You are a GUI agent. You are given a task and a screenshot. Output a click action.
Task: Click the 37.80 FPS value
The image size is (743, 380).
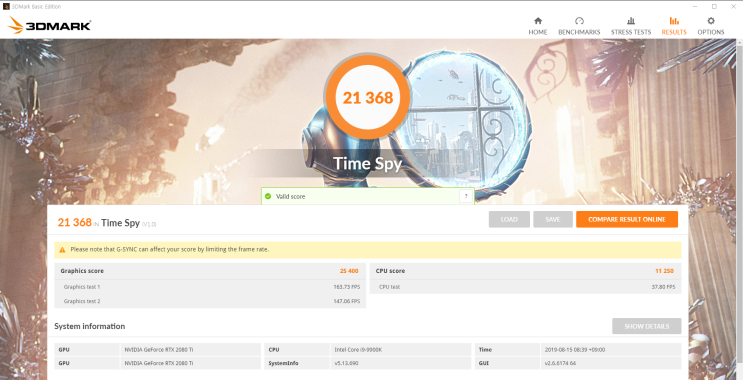663,287
